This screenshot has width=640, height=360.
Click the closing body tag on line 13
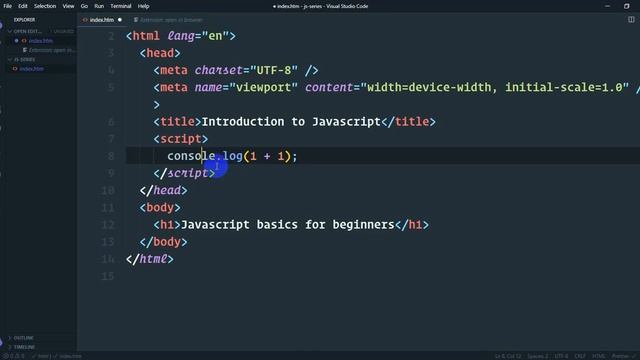point(164,242)
